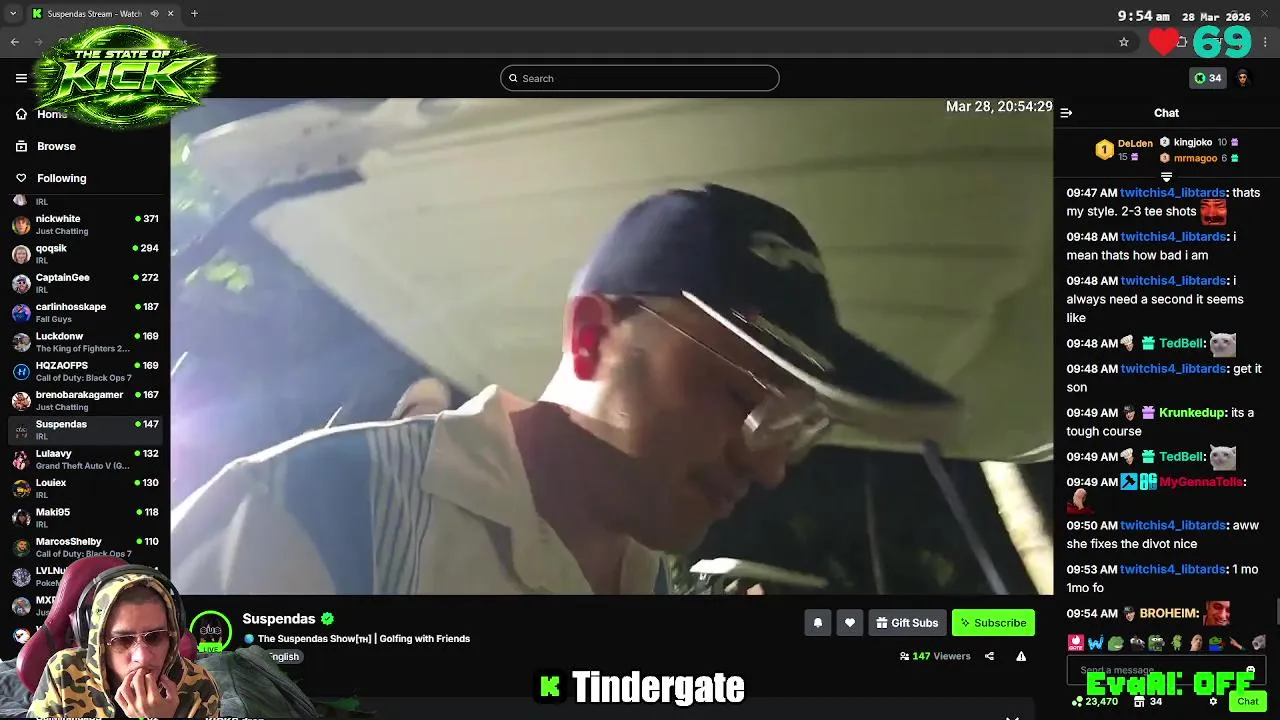Screen dimensions: 1280x720
Task: Click the report warning triangle icon
Action: click(1021, 656)
